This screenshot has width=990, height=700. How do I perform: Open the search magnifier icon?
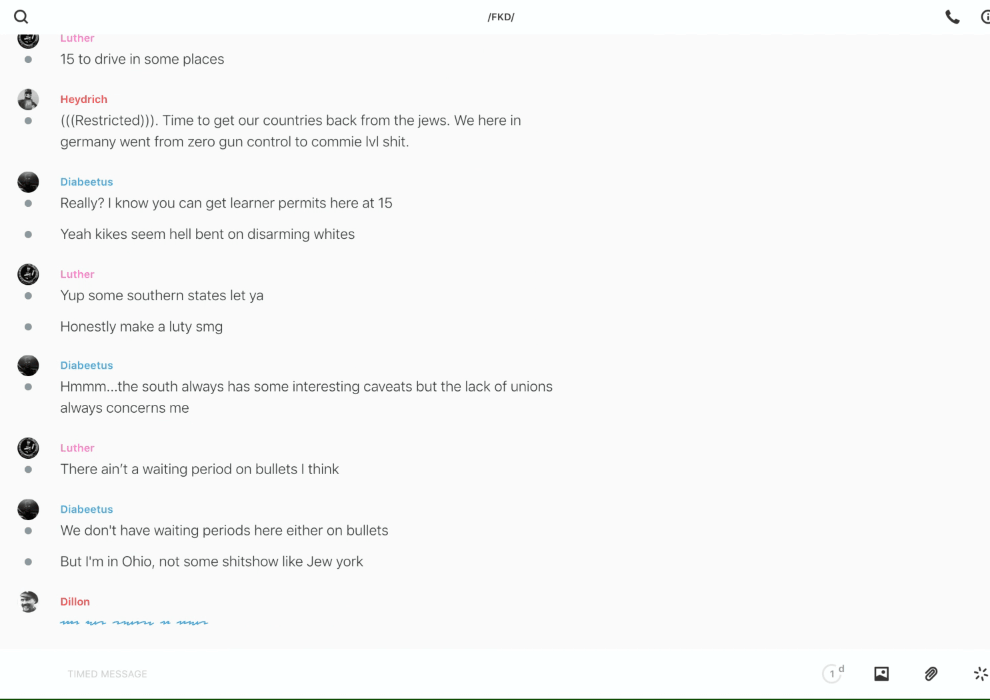click(x=21, y=17)
